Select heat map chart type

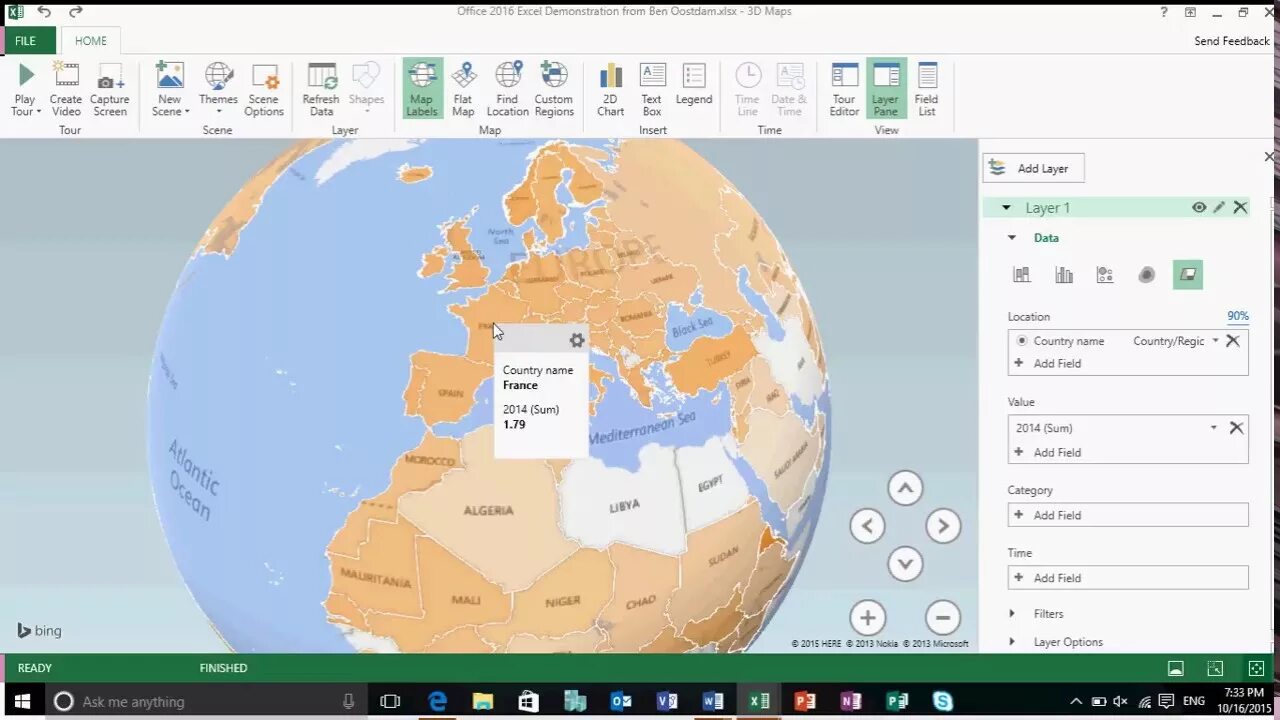point(1147,275)
